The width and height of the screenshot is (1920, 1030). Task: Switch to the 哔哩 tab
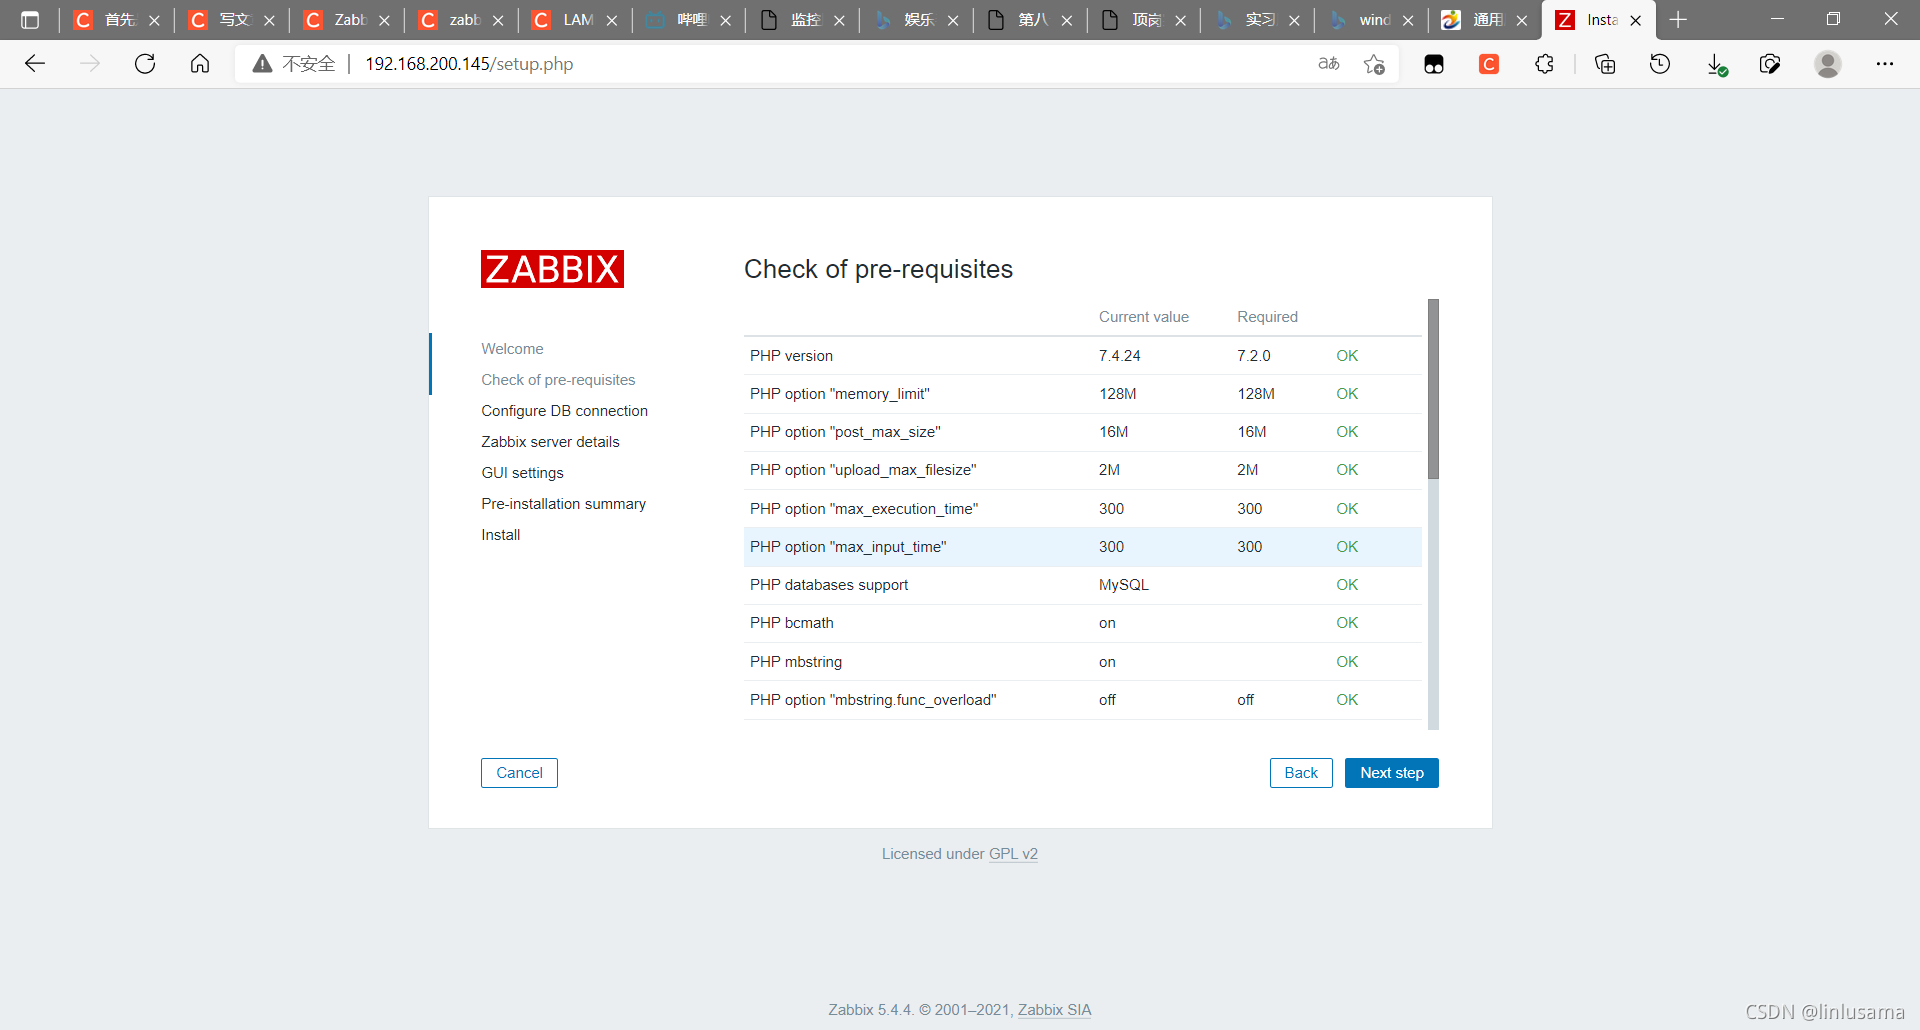[x=689, y=20]
